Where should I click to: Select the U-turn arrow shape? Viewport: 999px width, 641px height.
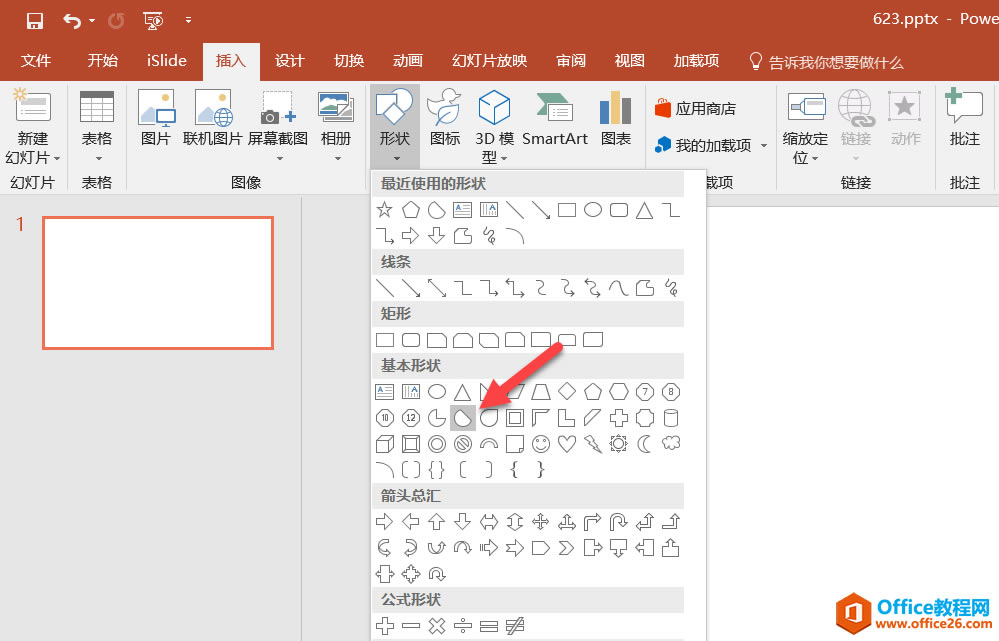pyautogui.click(x=619, y=522)
